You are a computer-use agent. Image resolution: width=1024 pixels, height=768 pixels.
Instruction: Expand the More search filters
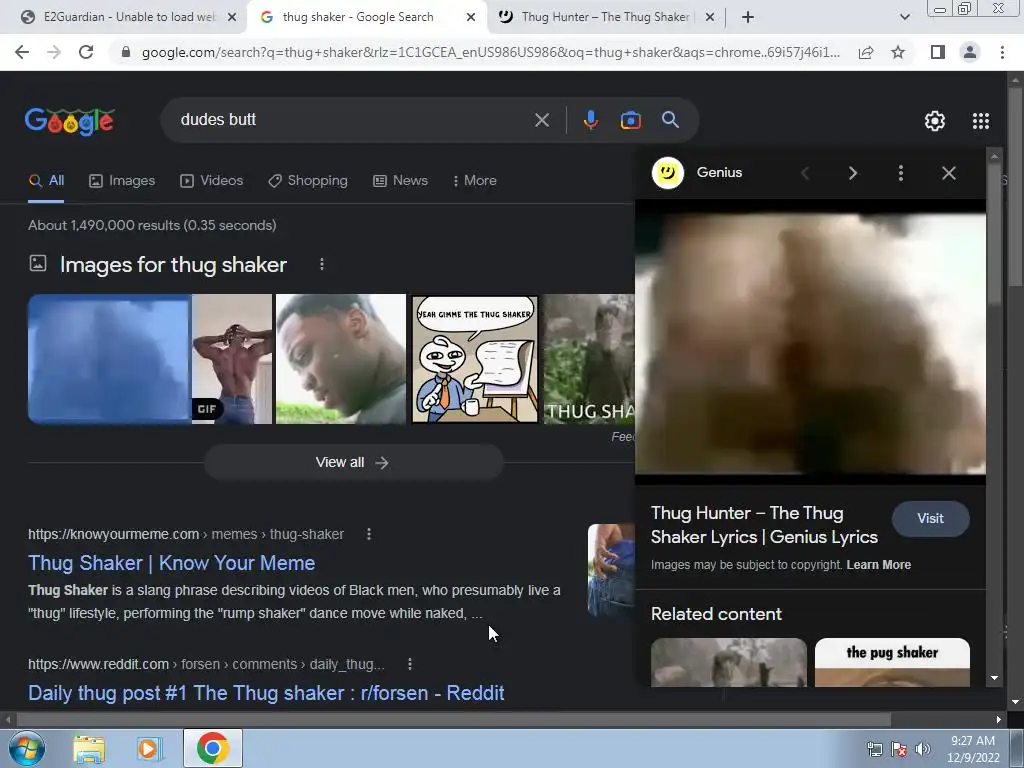pos(475,181)
